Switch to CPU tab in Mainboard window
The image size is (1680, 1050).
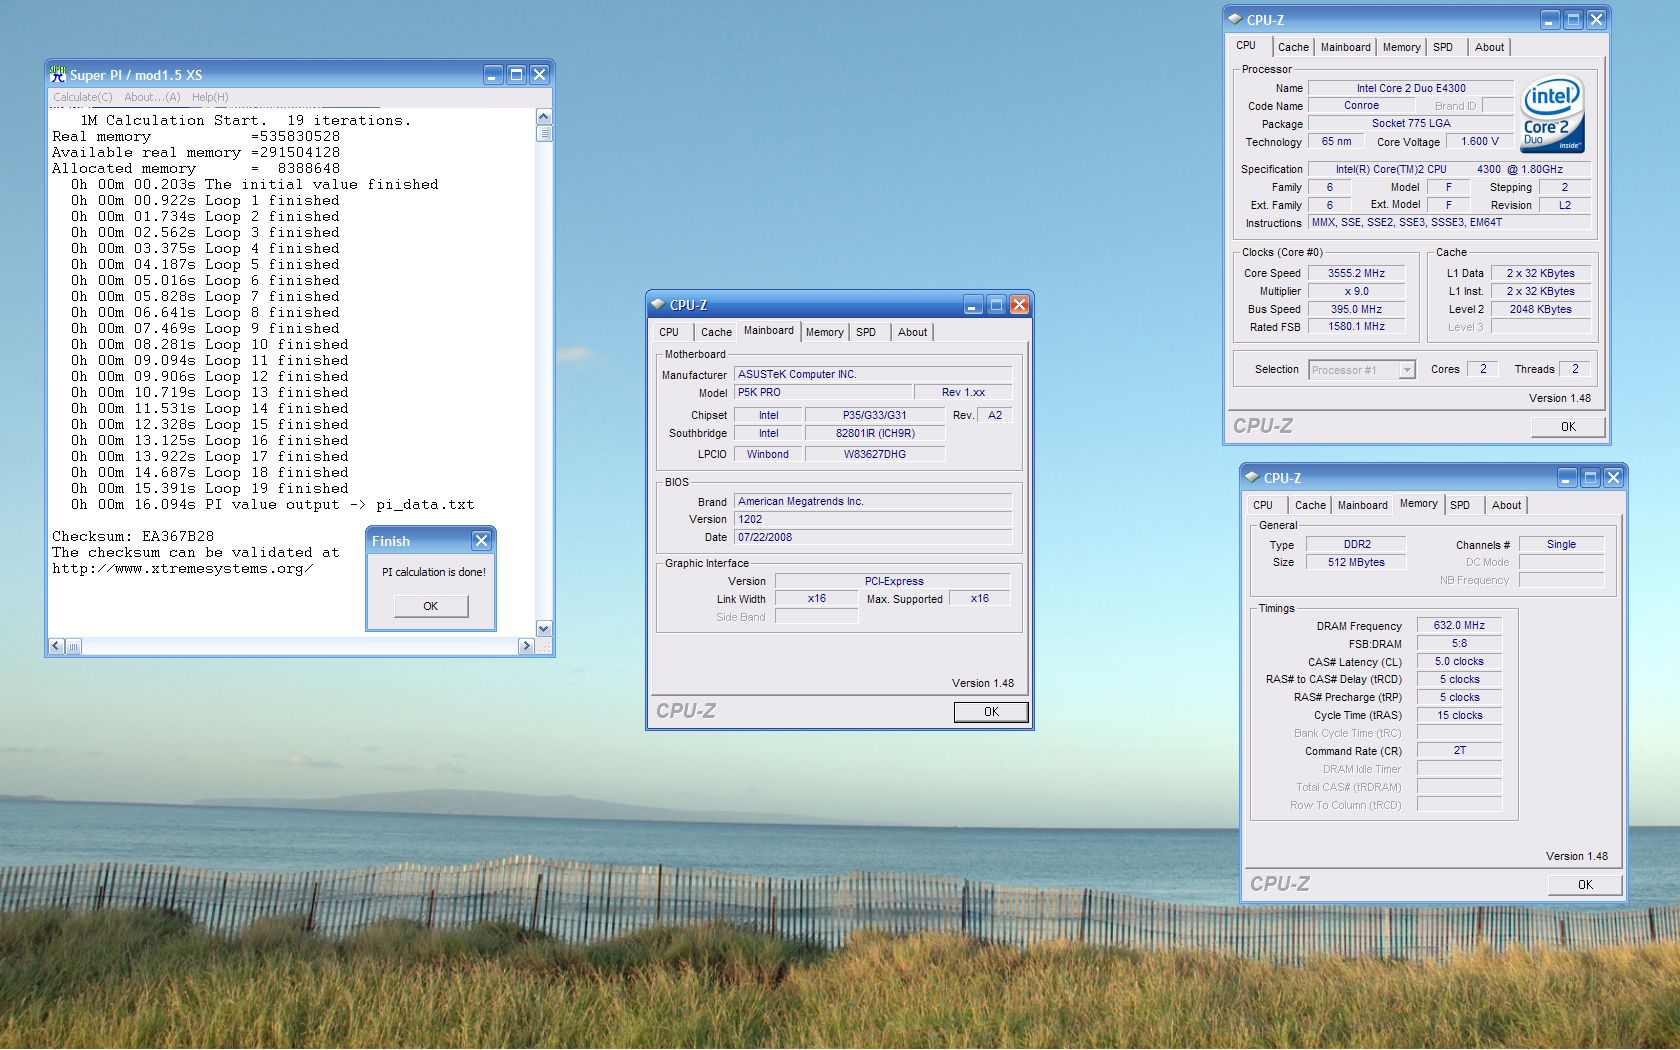point(669,332)
